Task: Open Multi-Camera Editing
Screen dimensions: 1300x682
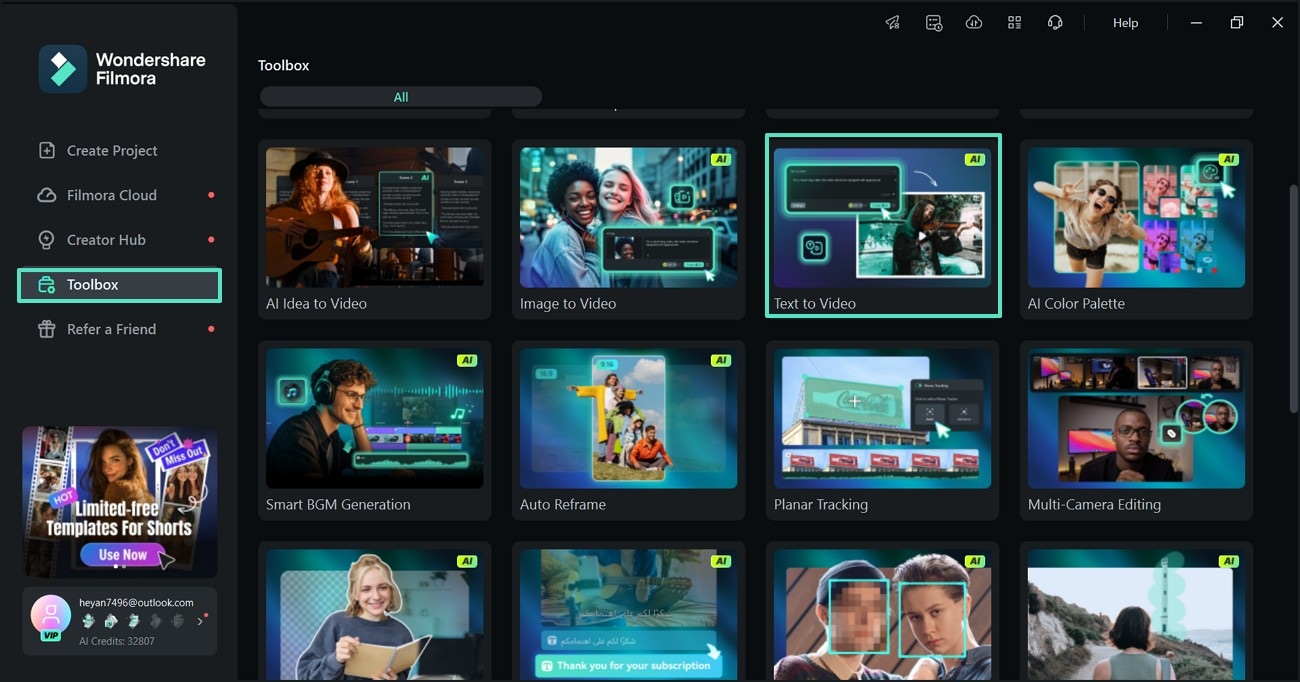Action: click(x=1137, y=430)
